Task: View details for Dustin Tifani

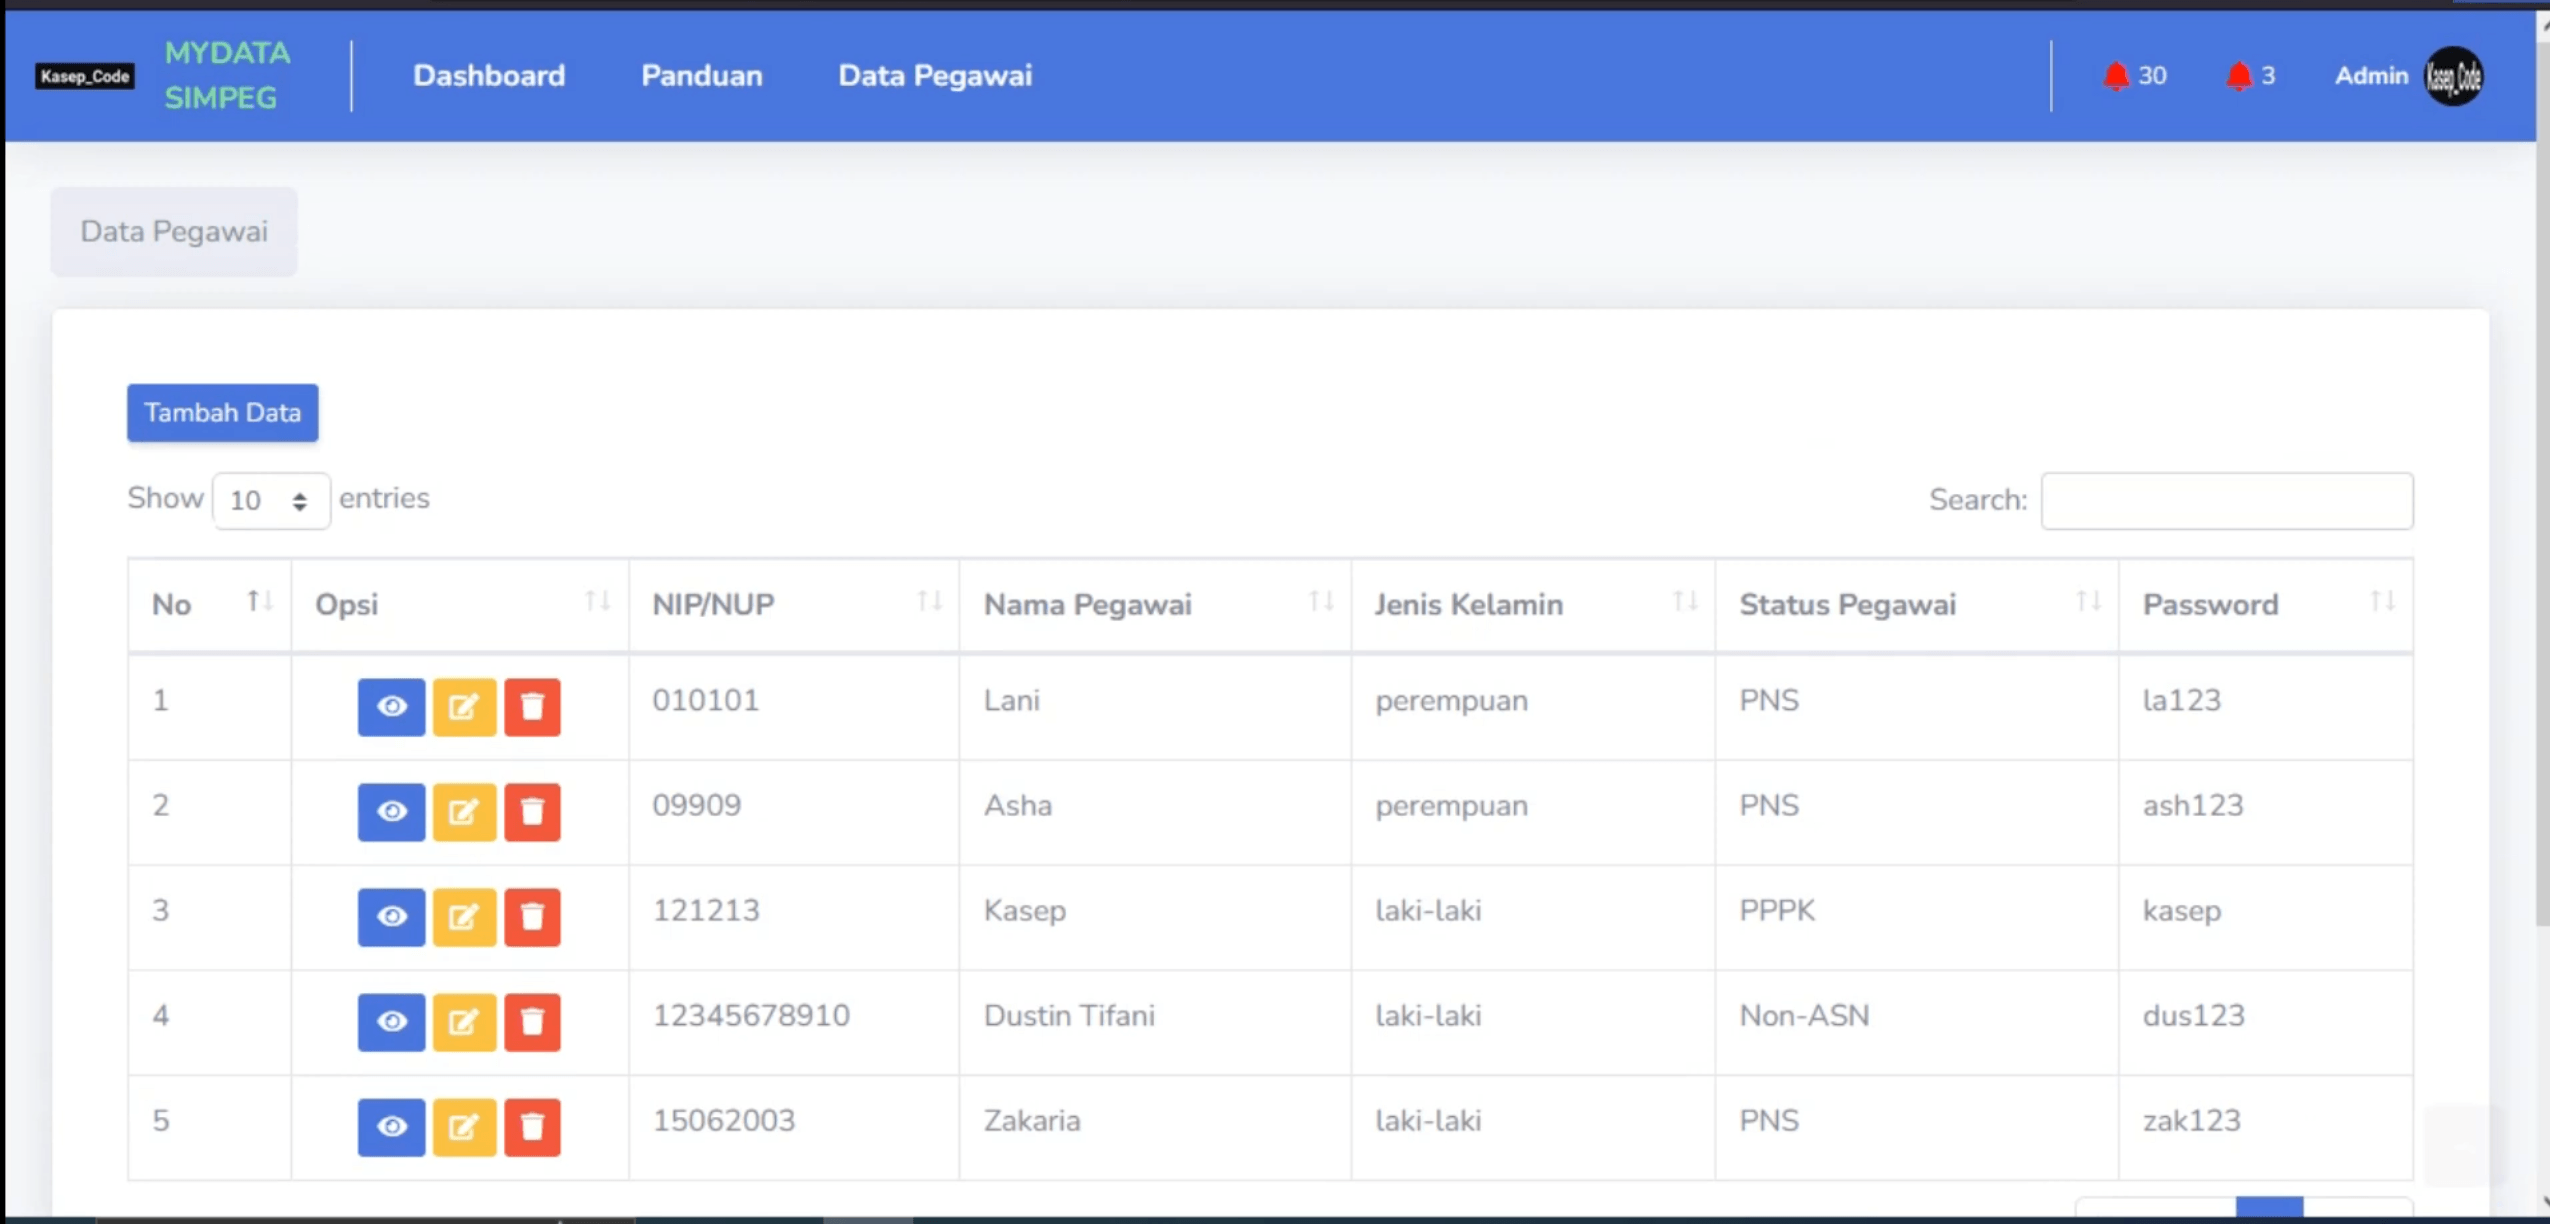Action: click(391, 1022)
